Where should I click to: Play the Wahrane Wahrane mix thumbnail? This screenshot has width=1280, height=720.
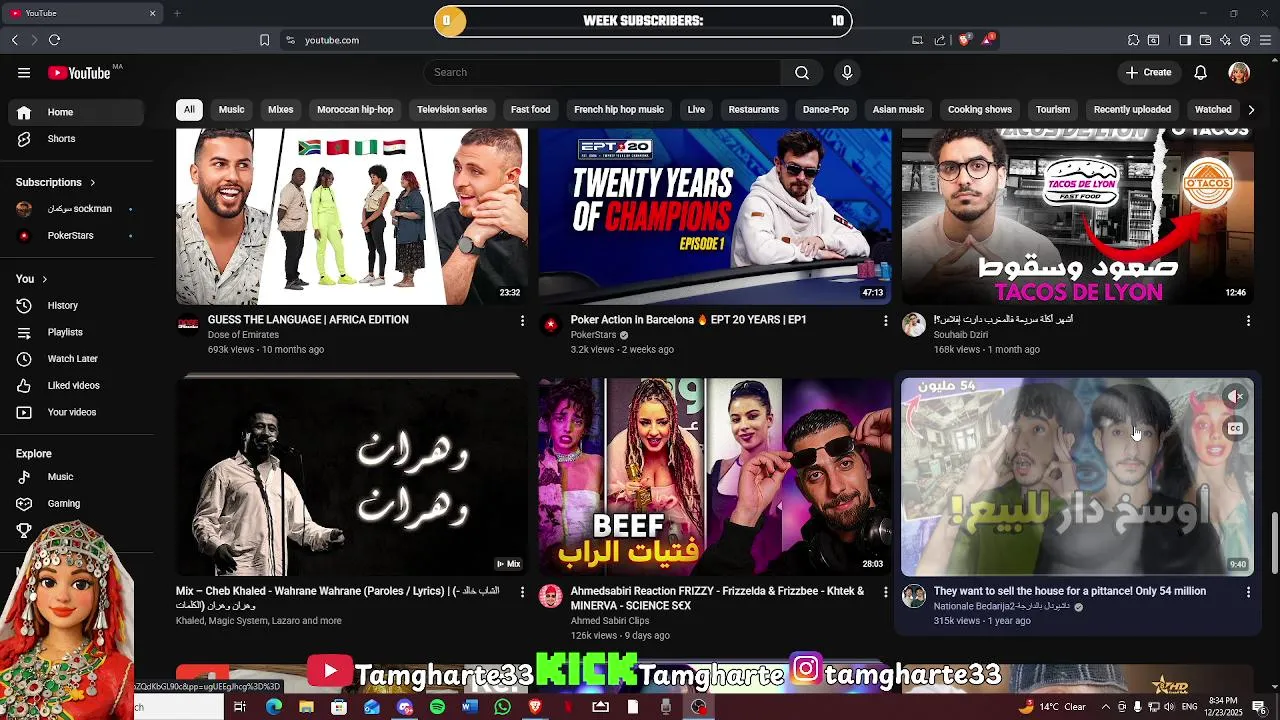pos(351,476)
